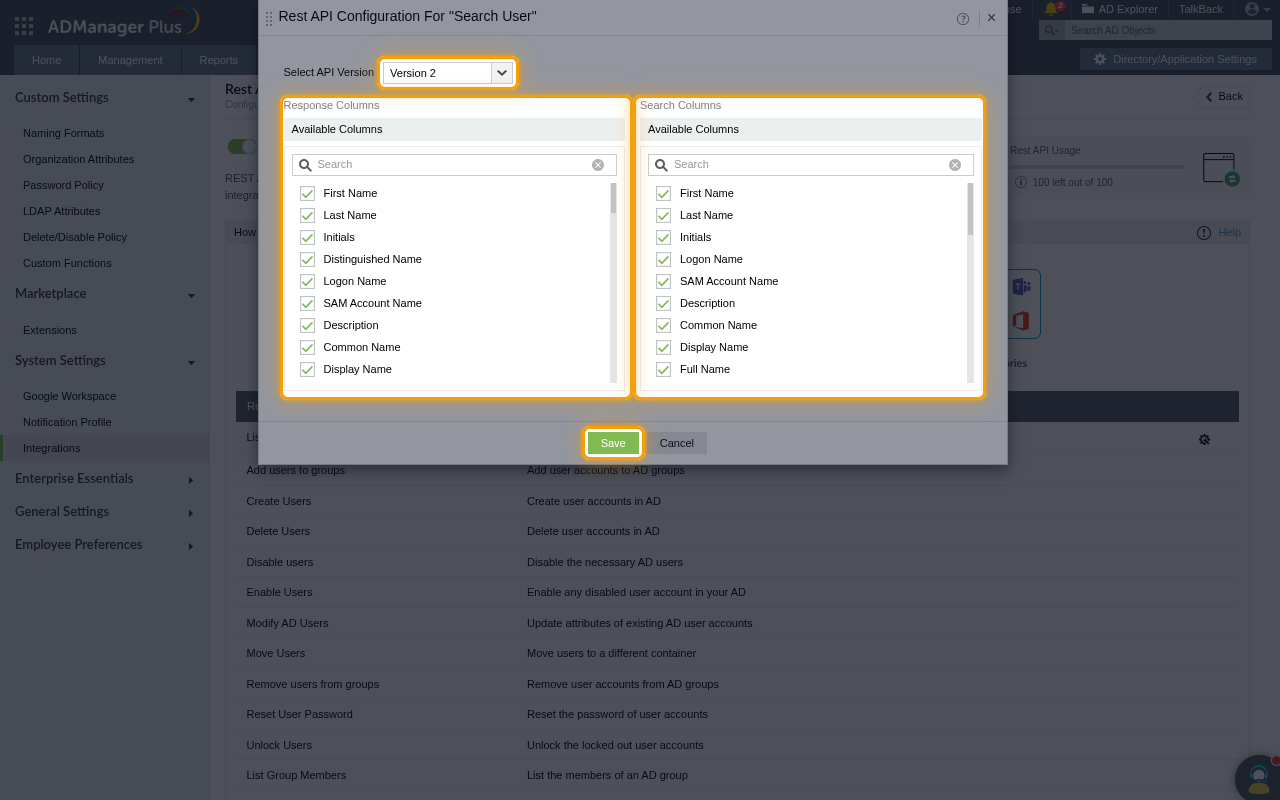This screenshot has width=1280, height=800.
Task: Clear the Response Columns search field
Action: point(598,165)
